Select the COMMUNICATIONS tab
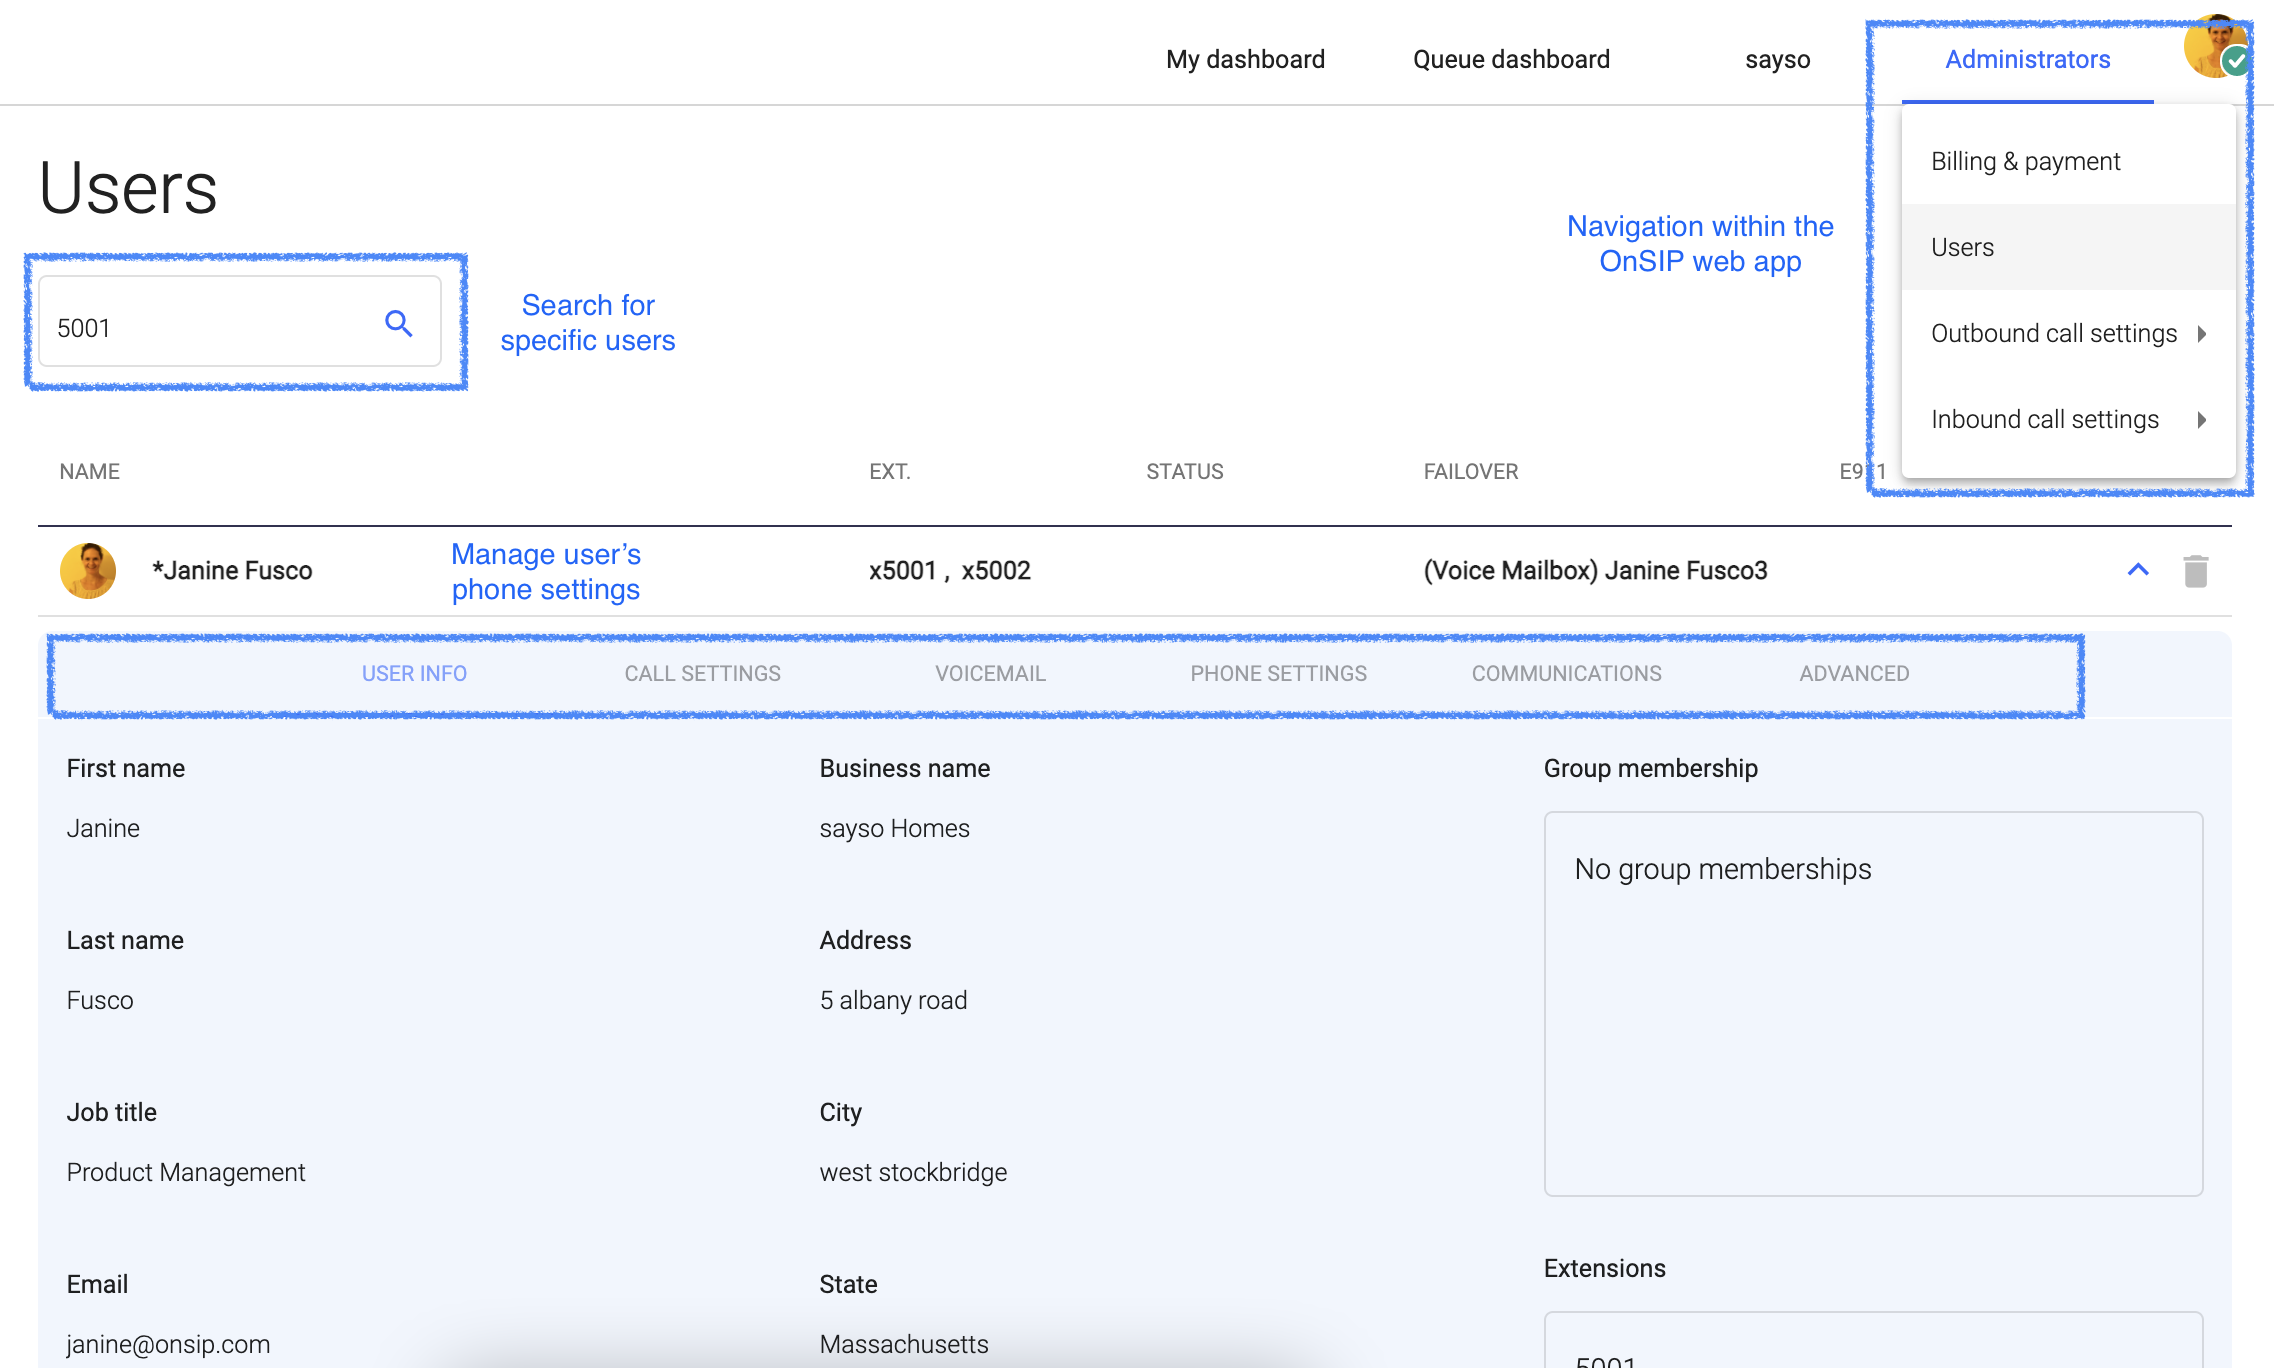The image size is (2274, 1368). 1566,673
